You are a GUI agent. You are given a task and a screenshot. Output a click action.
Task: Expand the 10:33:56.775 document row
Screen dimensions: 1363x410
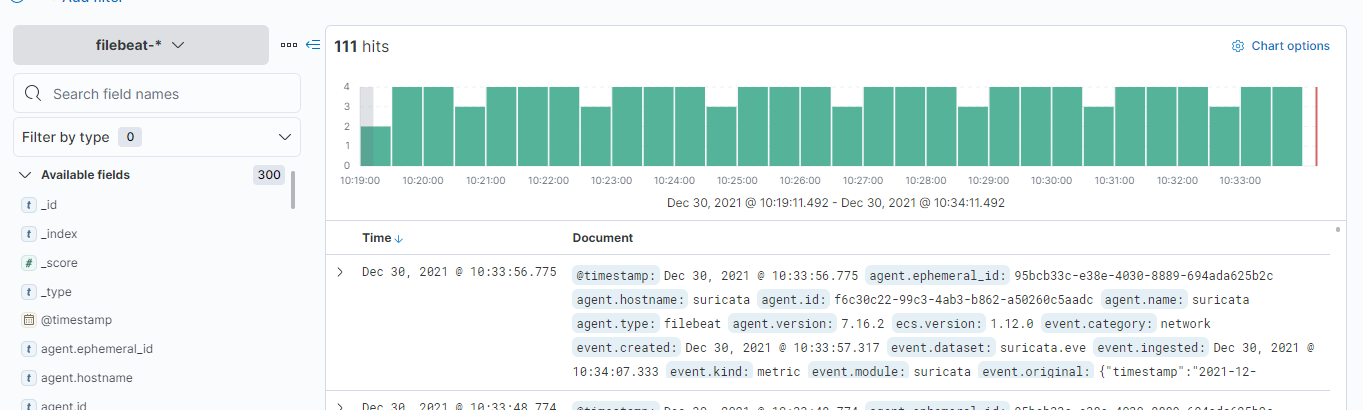pyautogui.click(x=340, y=272)
